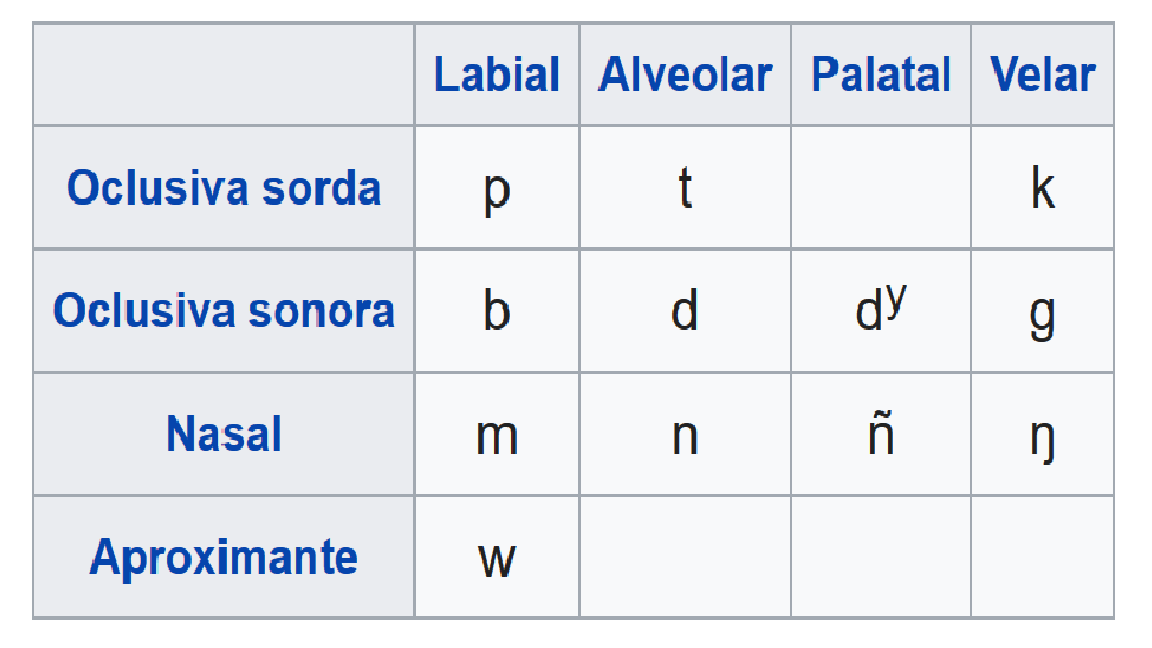The image size is (1152, 648).
Task: Select the plain 'n' alveolar nasal cell
Action: [x=685, y=436]
